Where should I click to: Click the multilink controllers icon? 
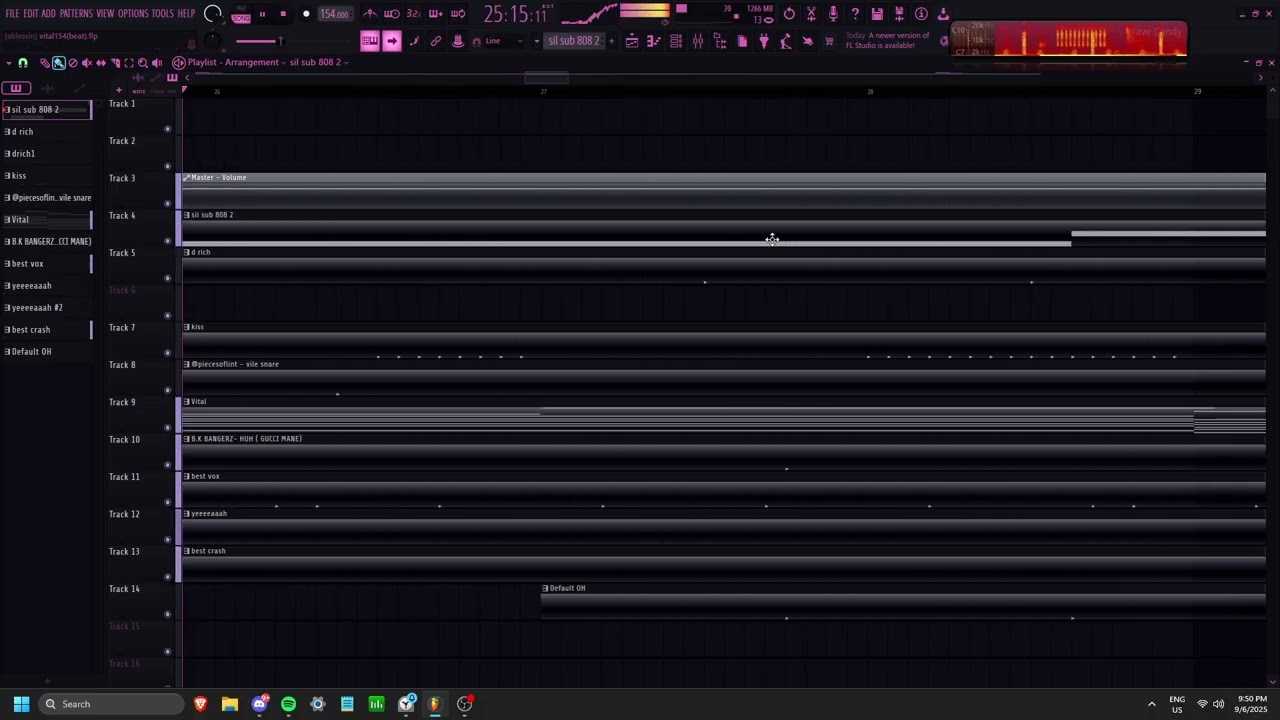click(436, 41)
